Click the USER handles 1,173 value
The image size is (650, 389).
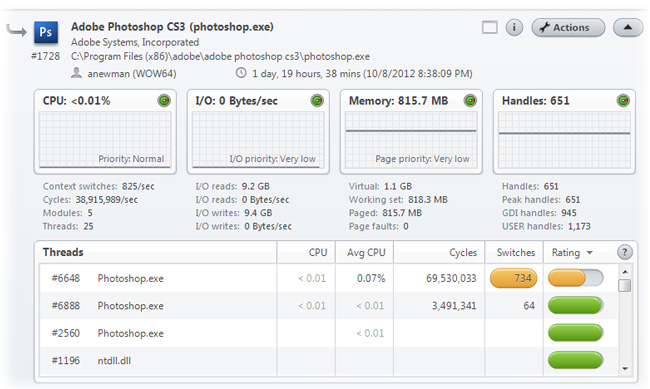[x=579, y=226]
